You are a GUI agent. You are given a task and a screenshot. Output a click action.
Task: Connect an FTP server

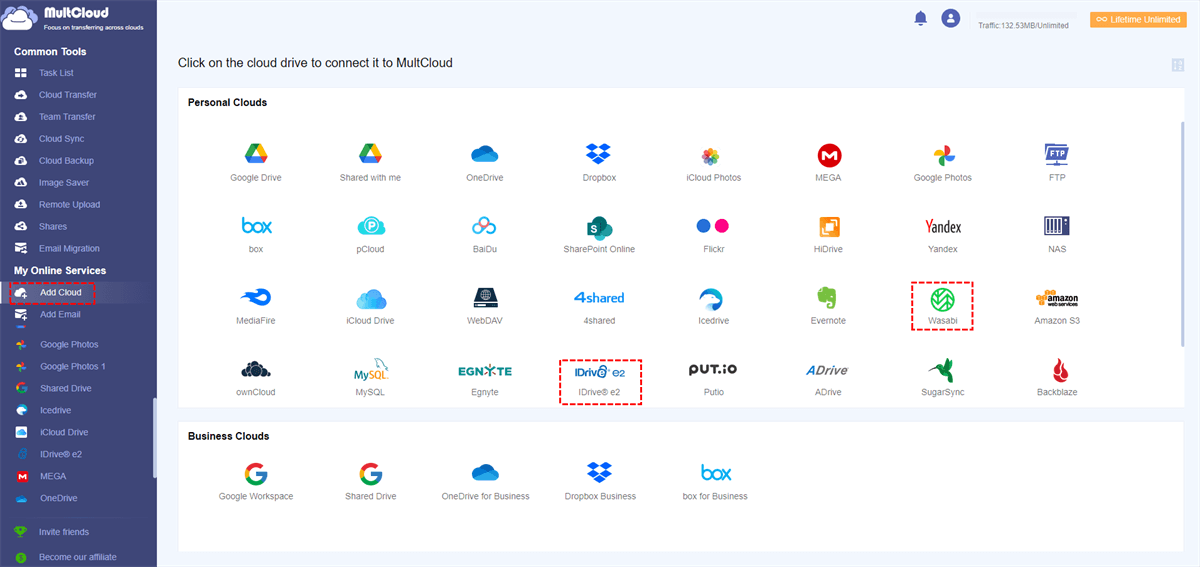tap(1057, 163)
